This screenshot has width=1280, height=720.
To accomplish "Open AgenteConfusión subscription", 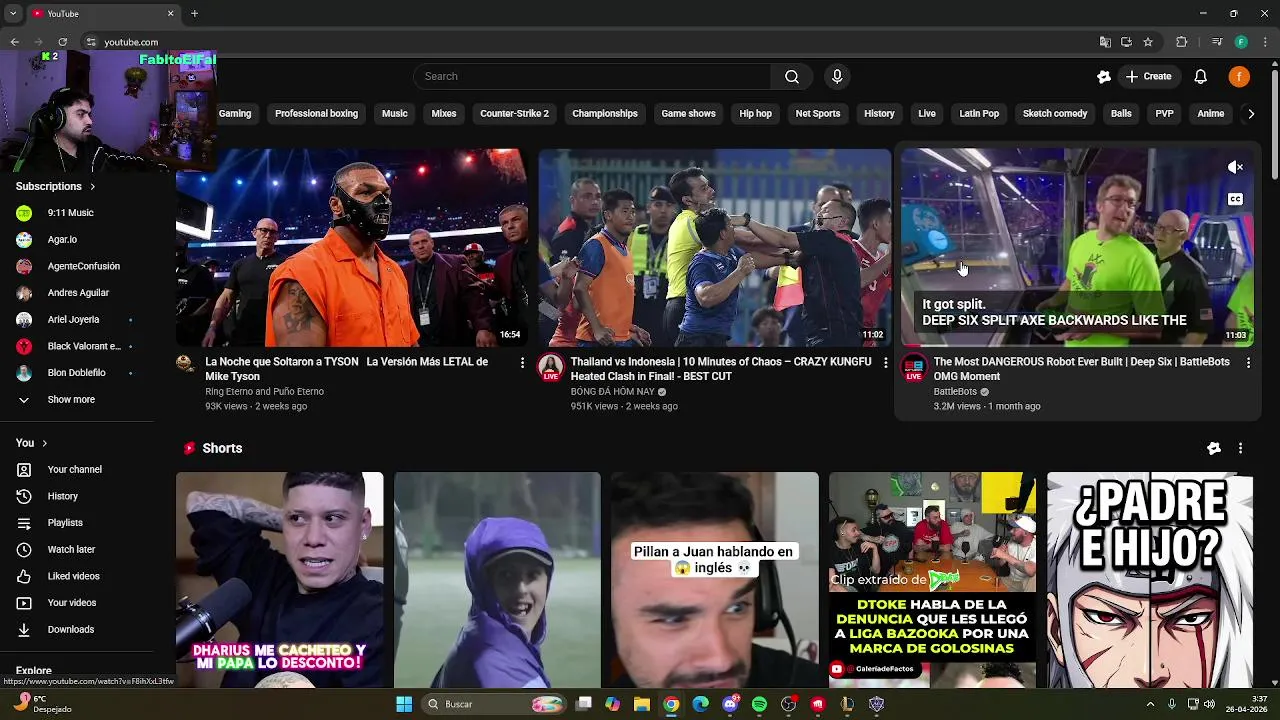I will [x=82, y=266].
